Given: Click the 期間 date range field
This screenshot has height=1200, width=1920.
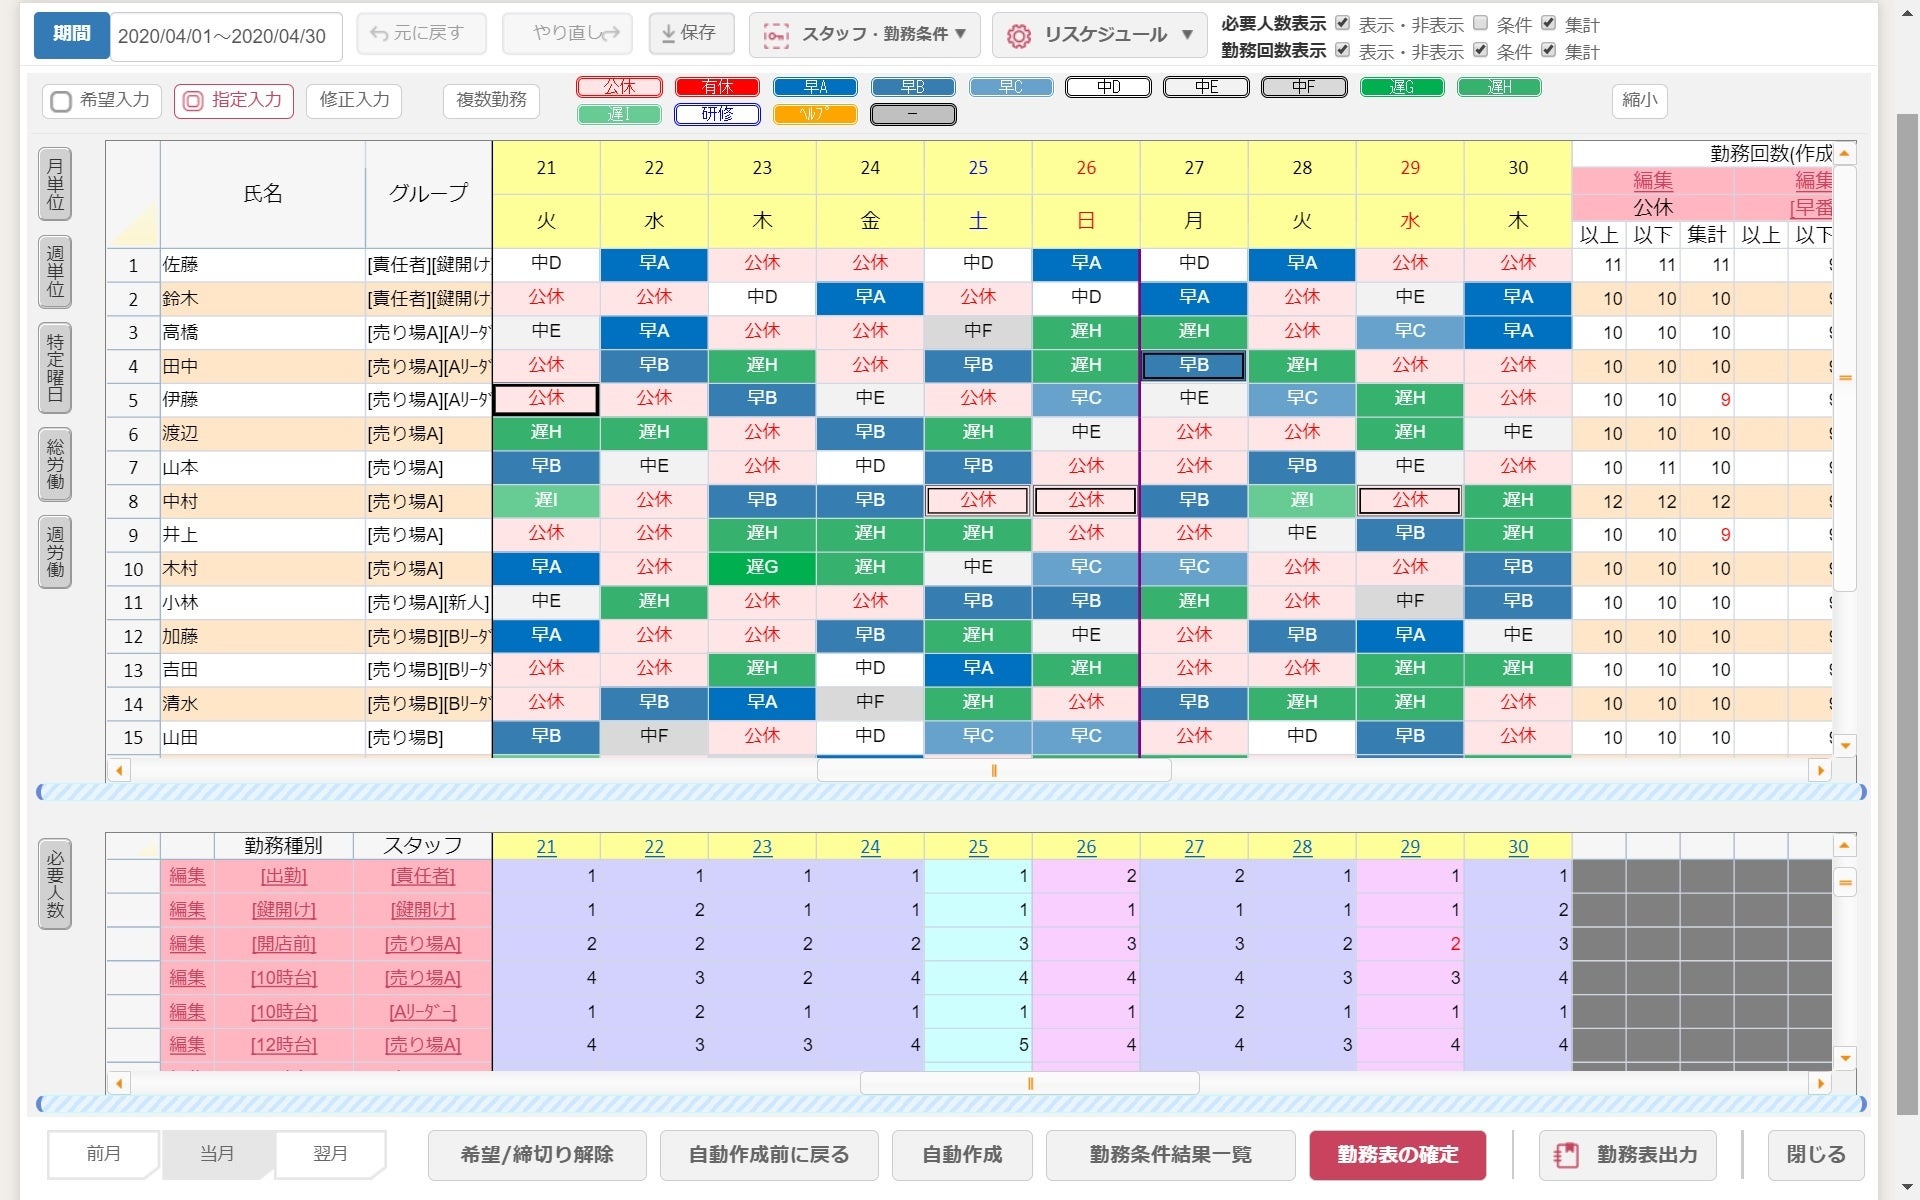Looking at the screenshot, I should pyautogui.click(x=226, y=36).
